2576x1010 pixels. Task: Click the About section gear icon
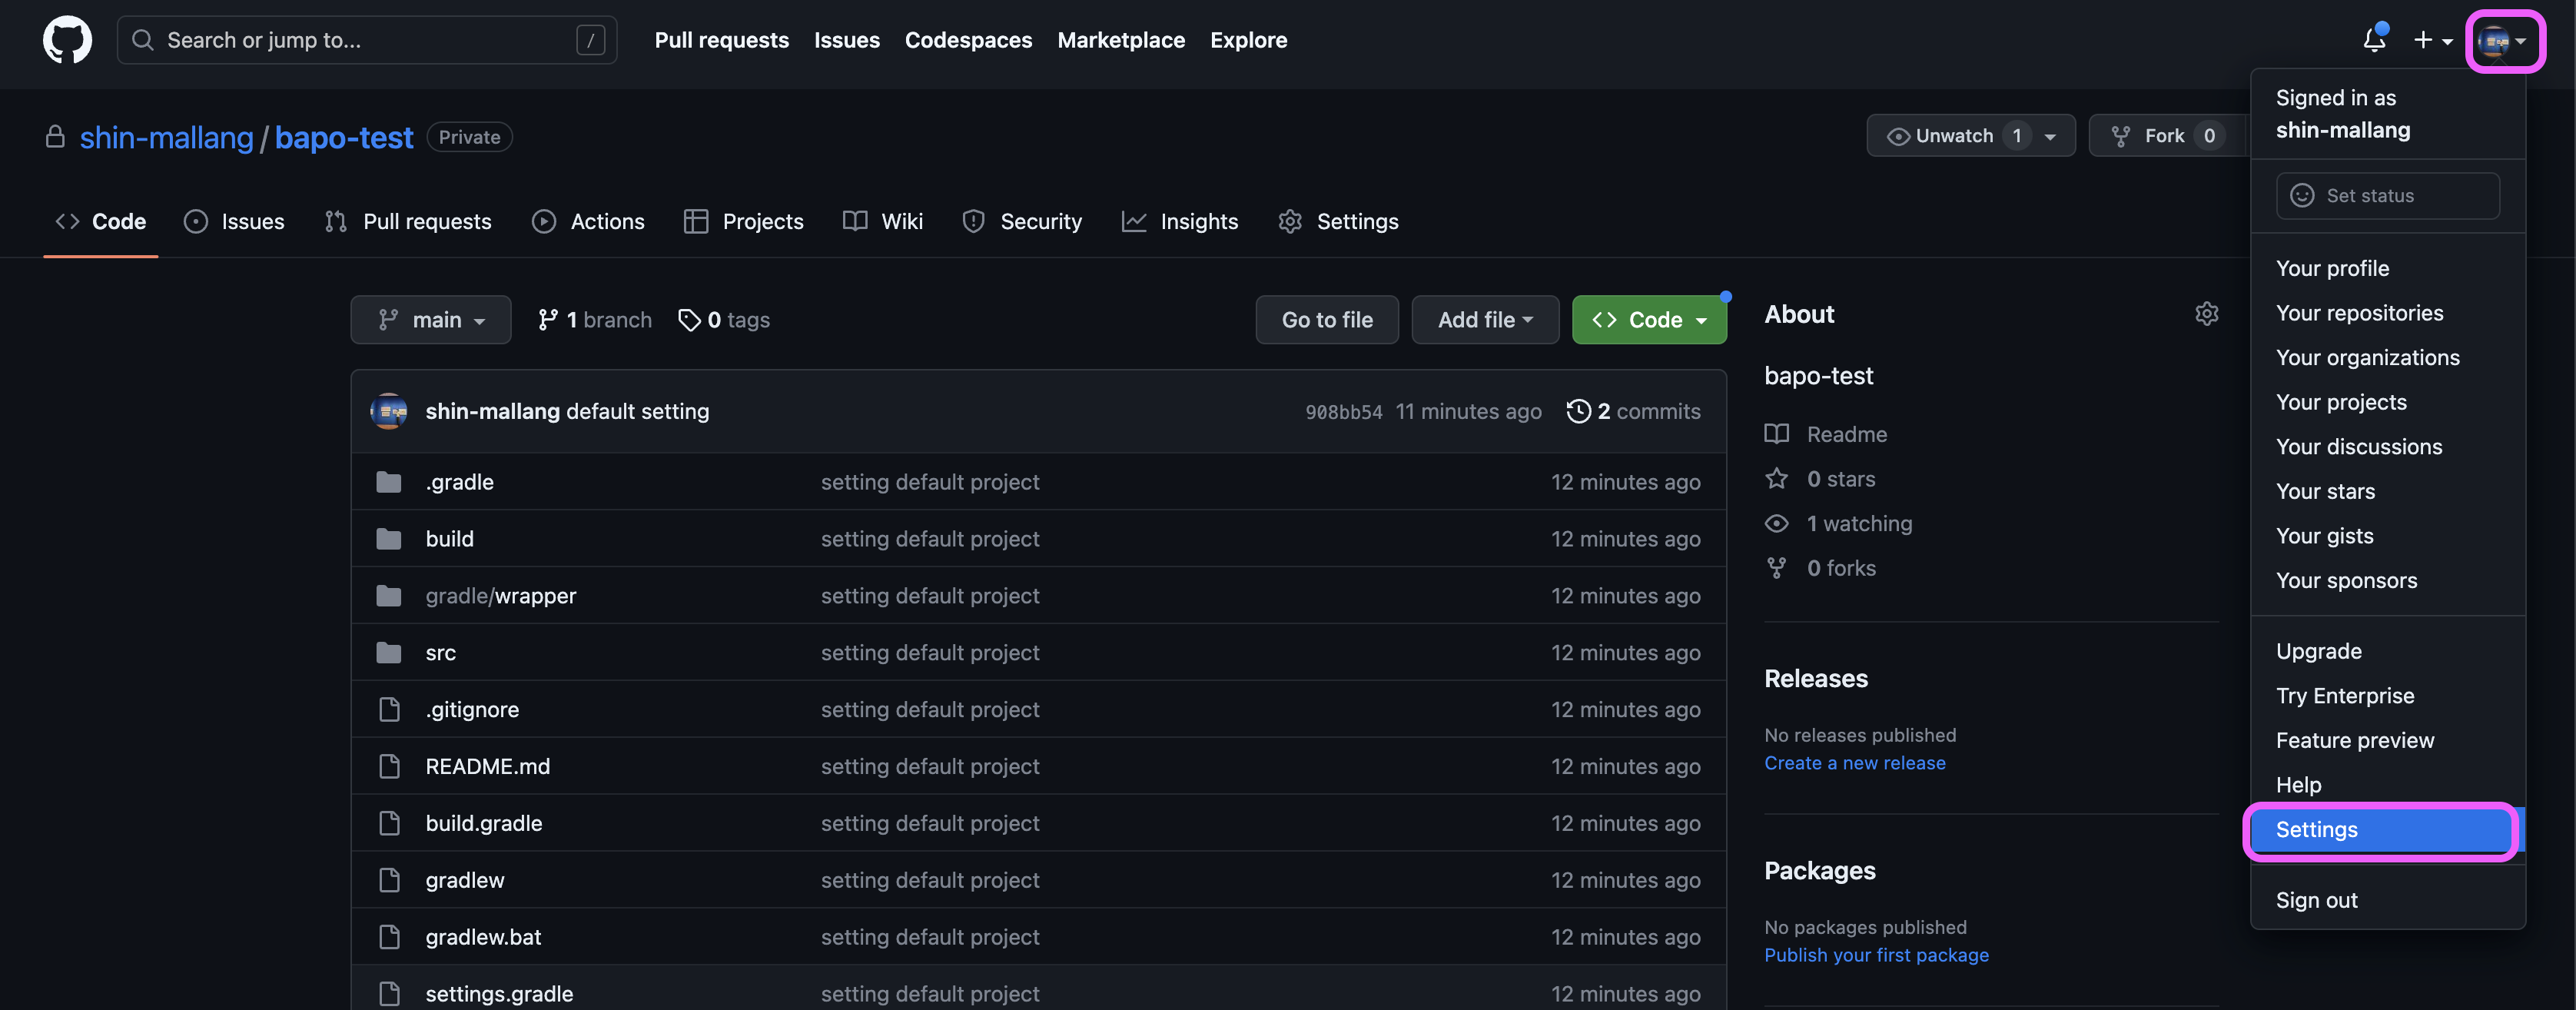2206,314
